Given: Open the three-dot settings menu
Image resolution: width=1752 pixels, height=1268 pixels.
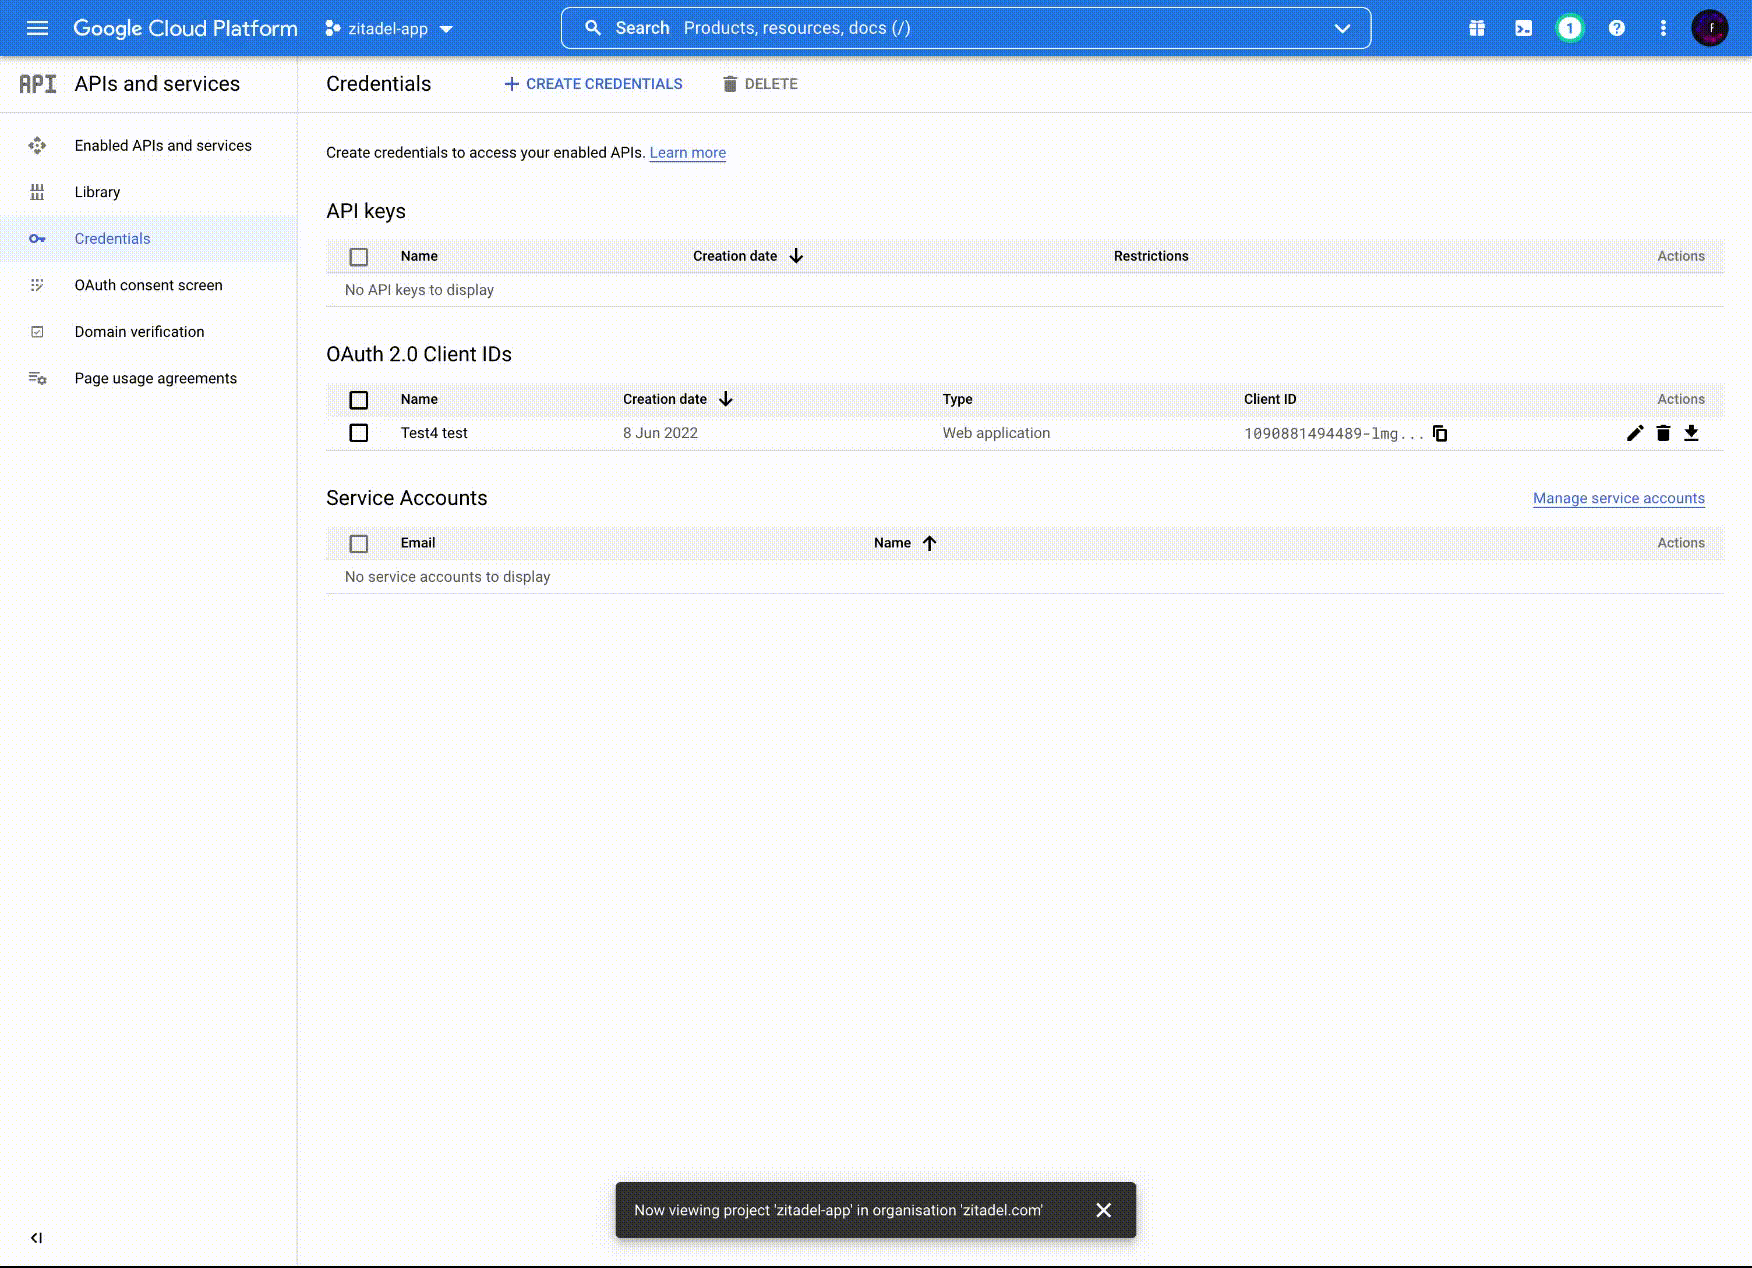Looking at the screenshot, I should 1663,28.
